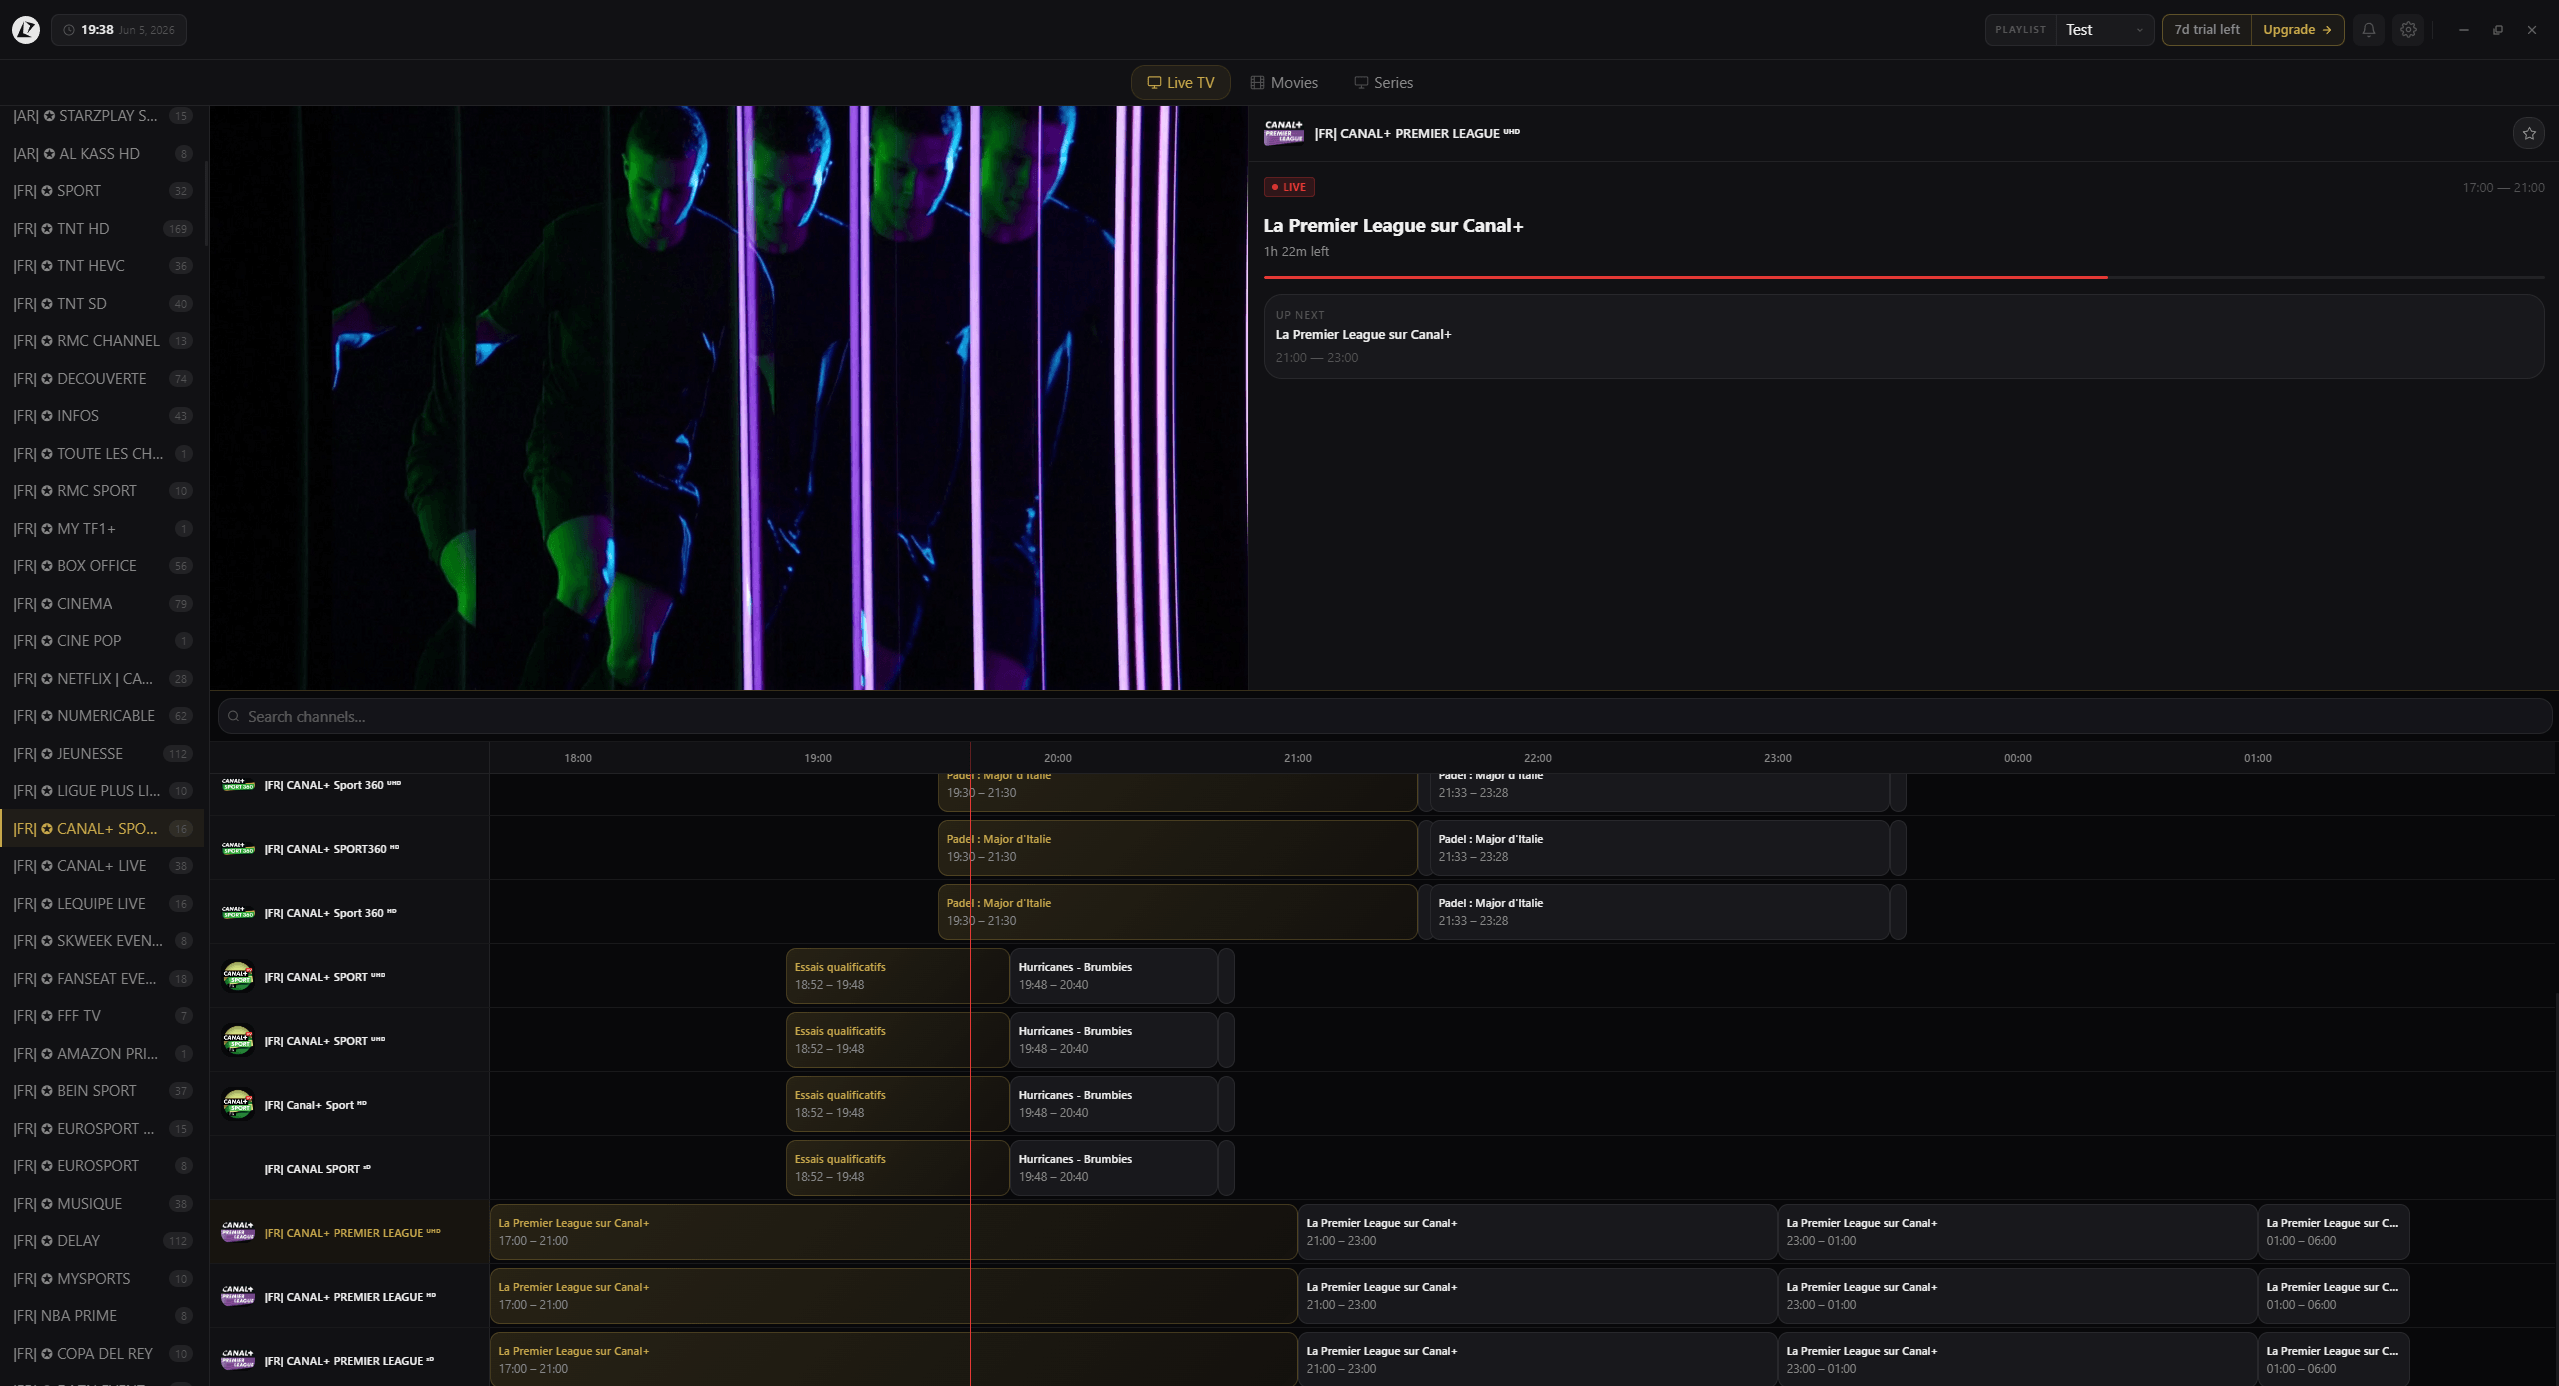The image size is (2559, 1386).
Task: Open settings gear icon
Action: [x=2408, y=30]
